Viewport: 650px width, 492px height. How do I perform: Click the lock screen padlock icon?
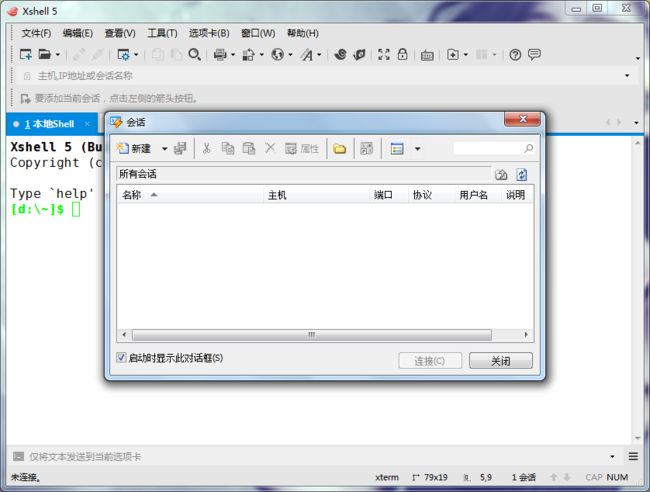coord(402,54)
